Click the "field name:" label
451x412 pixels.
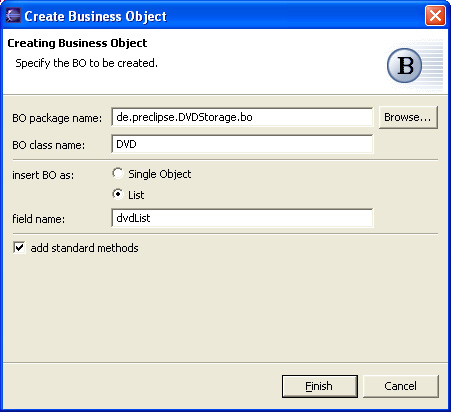pyautogui.click(x=39, y=219)
